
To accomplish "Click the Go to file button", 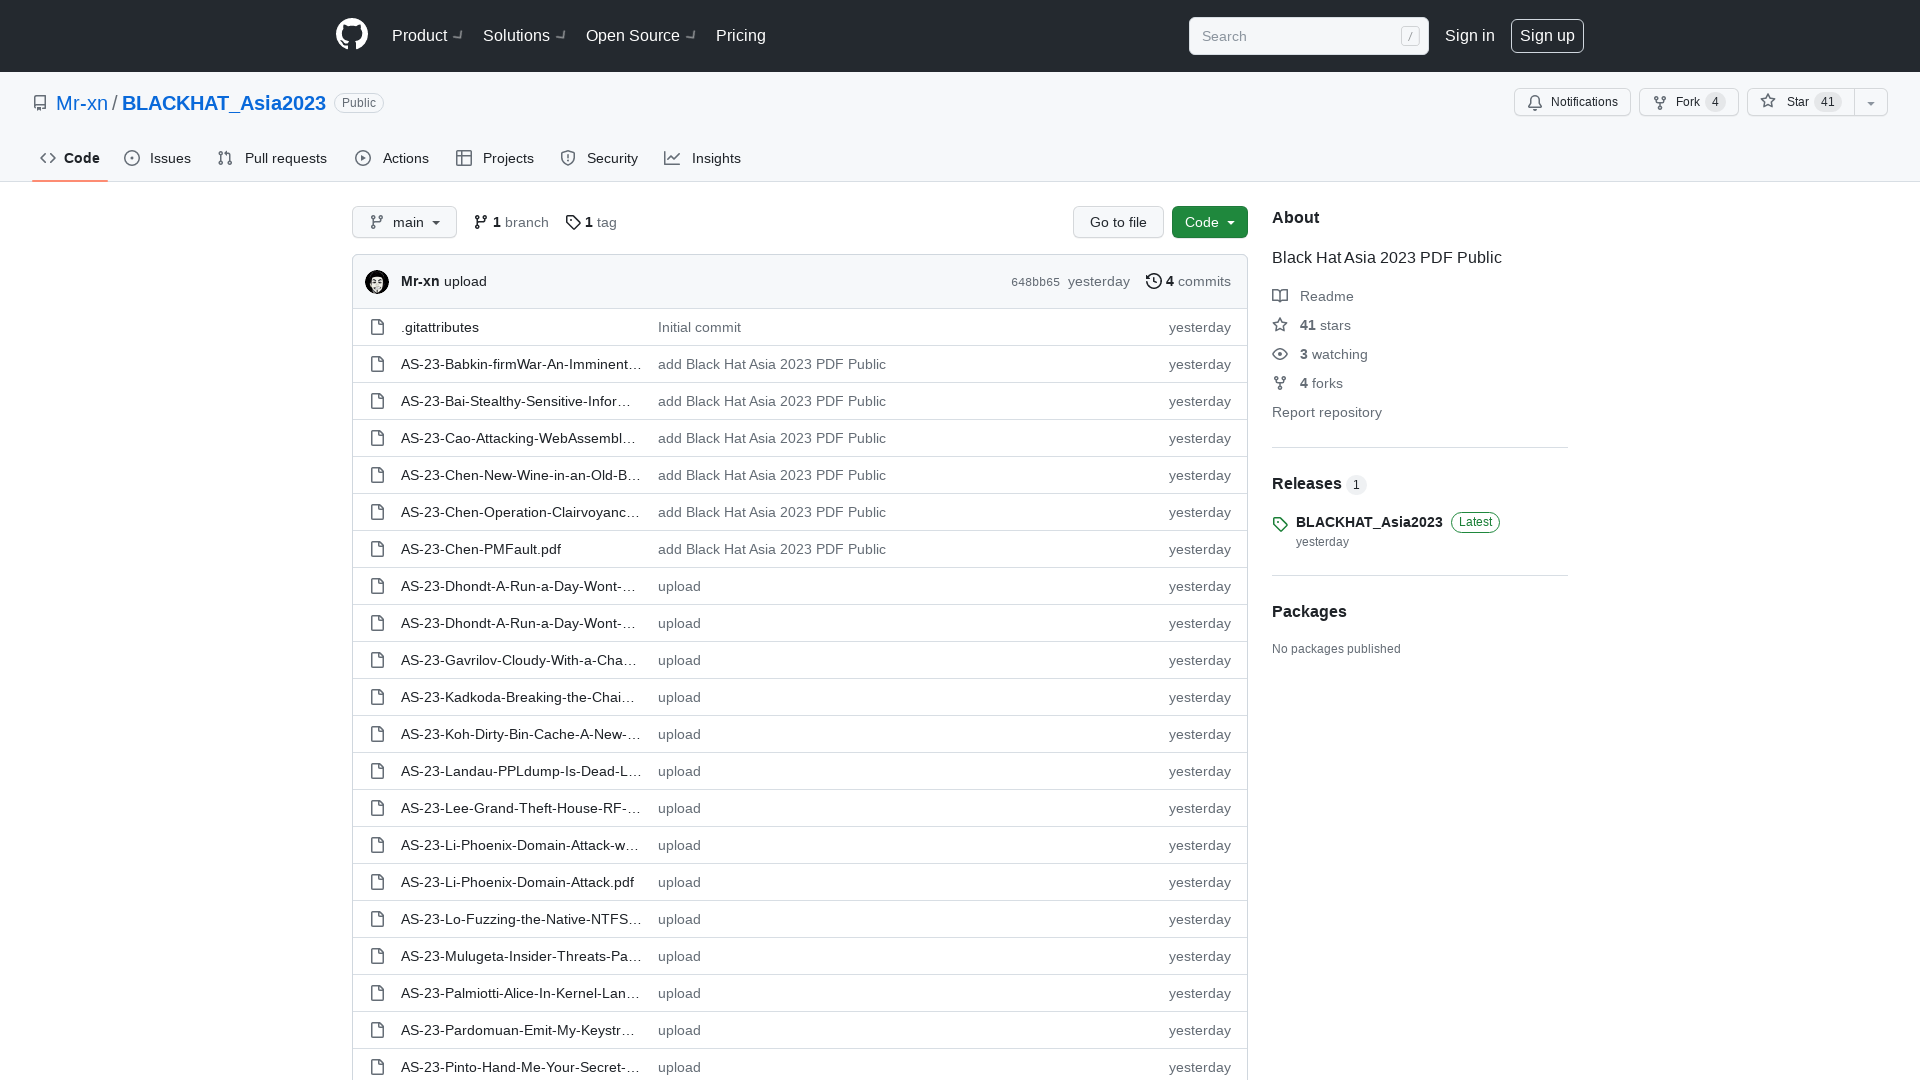I will 1118,222.
